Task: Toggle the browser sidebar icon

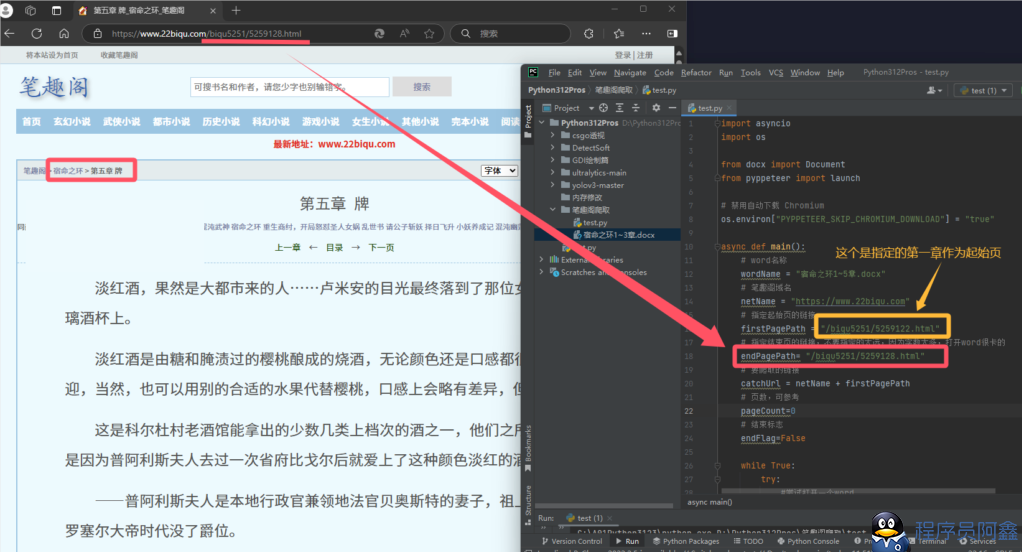Action: [672, 33]
